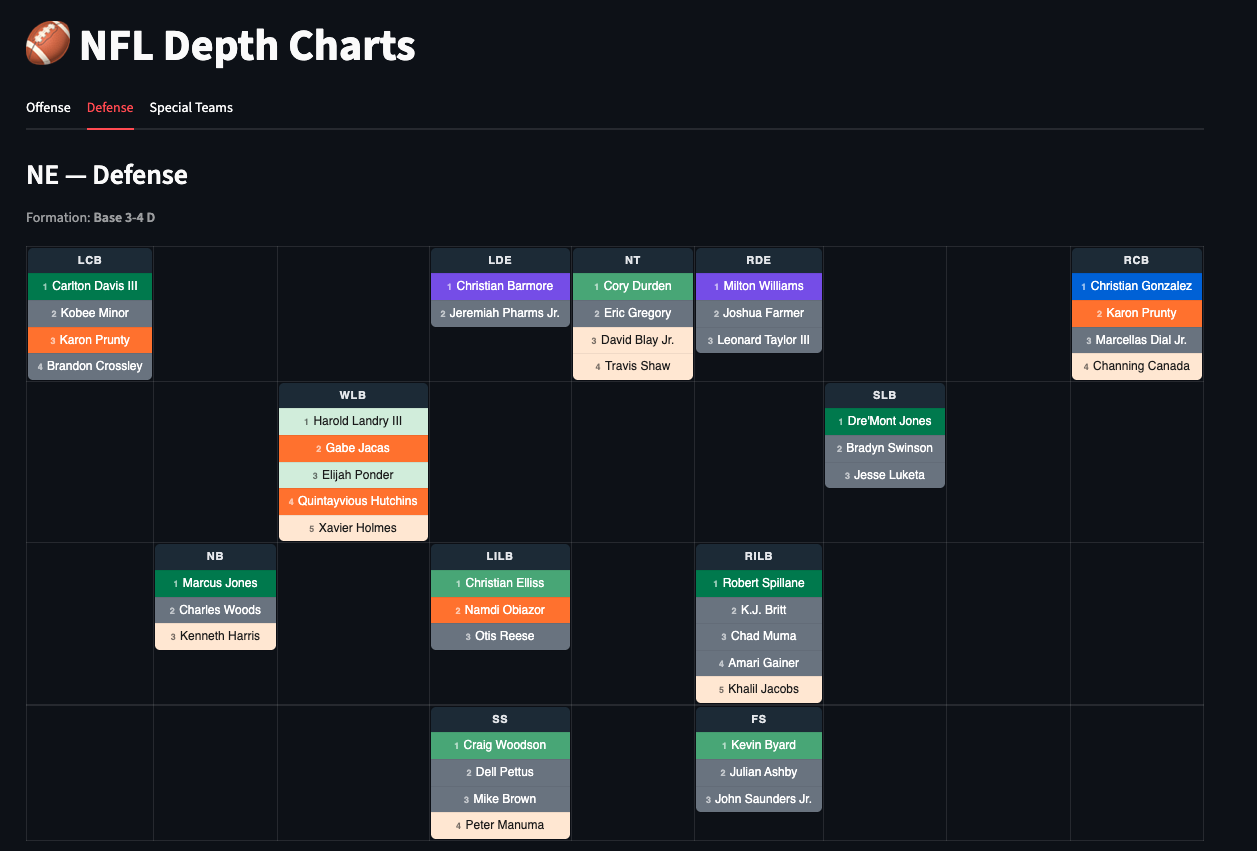1257x851 pixels.
Task: Click Craig Woodson at SS
Action: click(x=500, y=745)
